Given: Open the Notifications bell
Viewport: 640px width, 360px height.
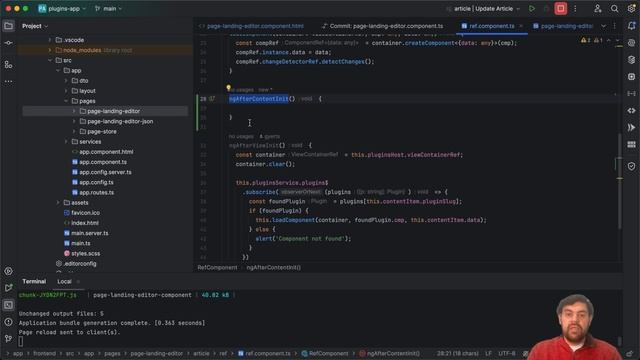Looking at the screenshot, I should point(631,26).
